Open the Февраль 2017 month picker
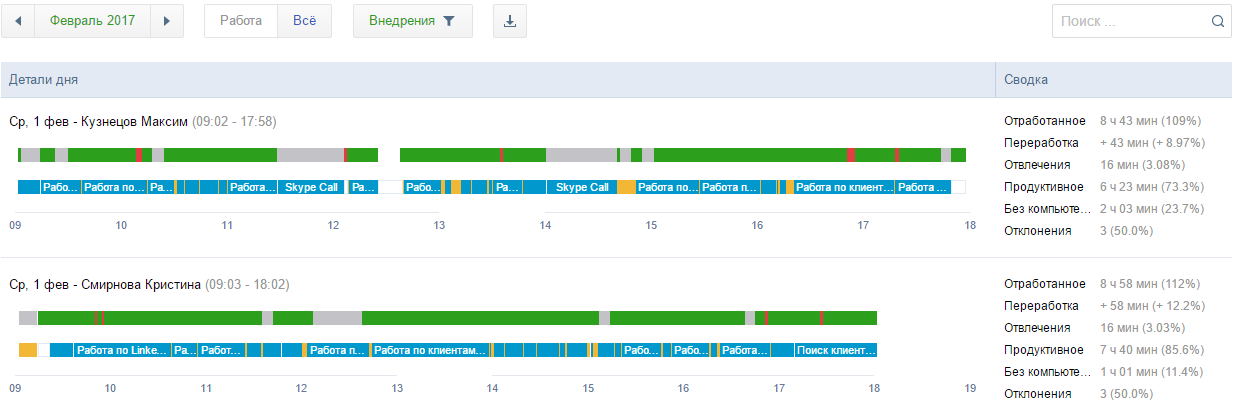 (93, 21)
